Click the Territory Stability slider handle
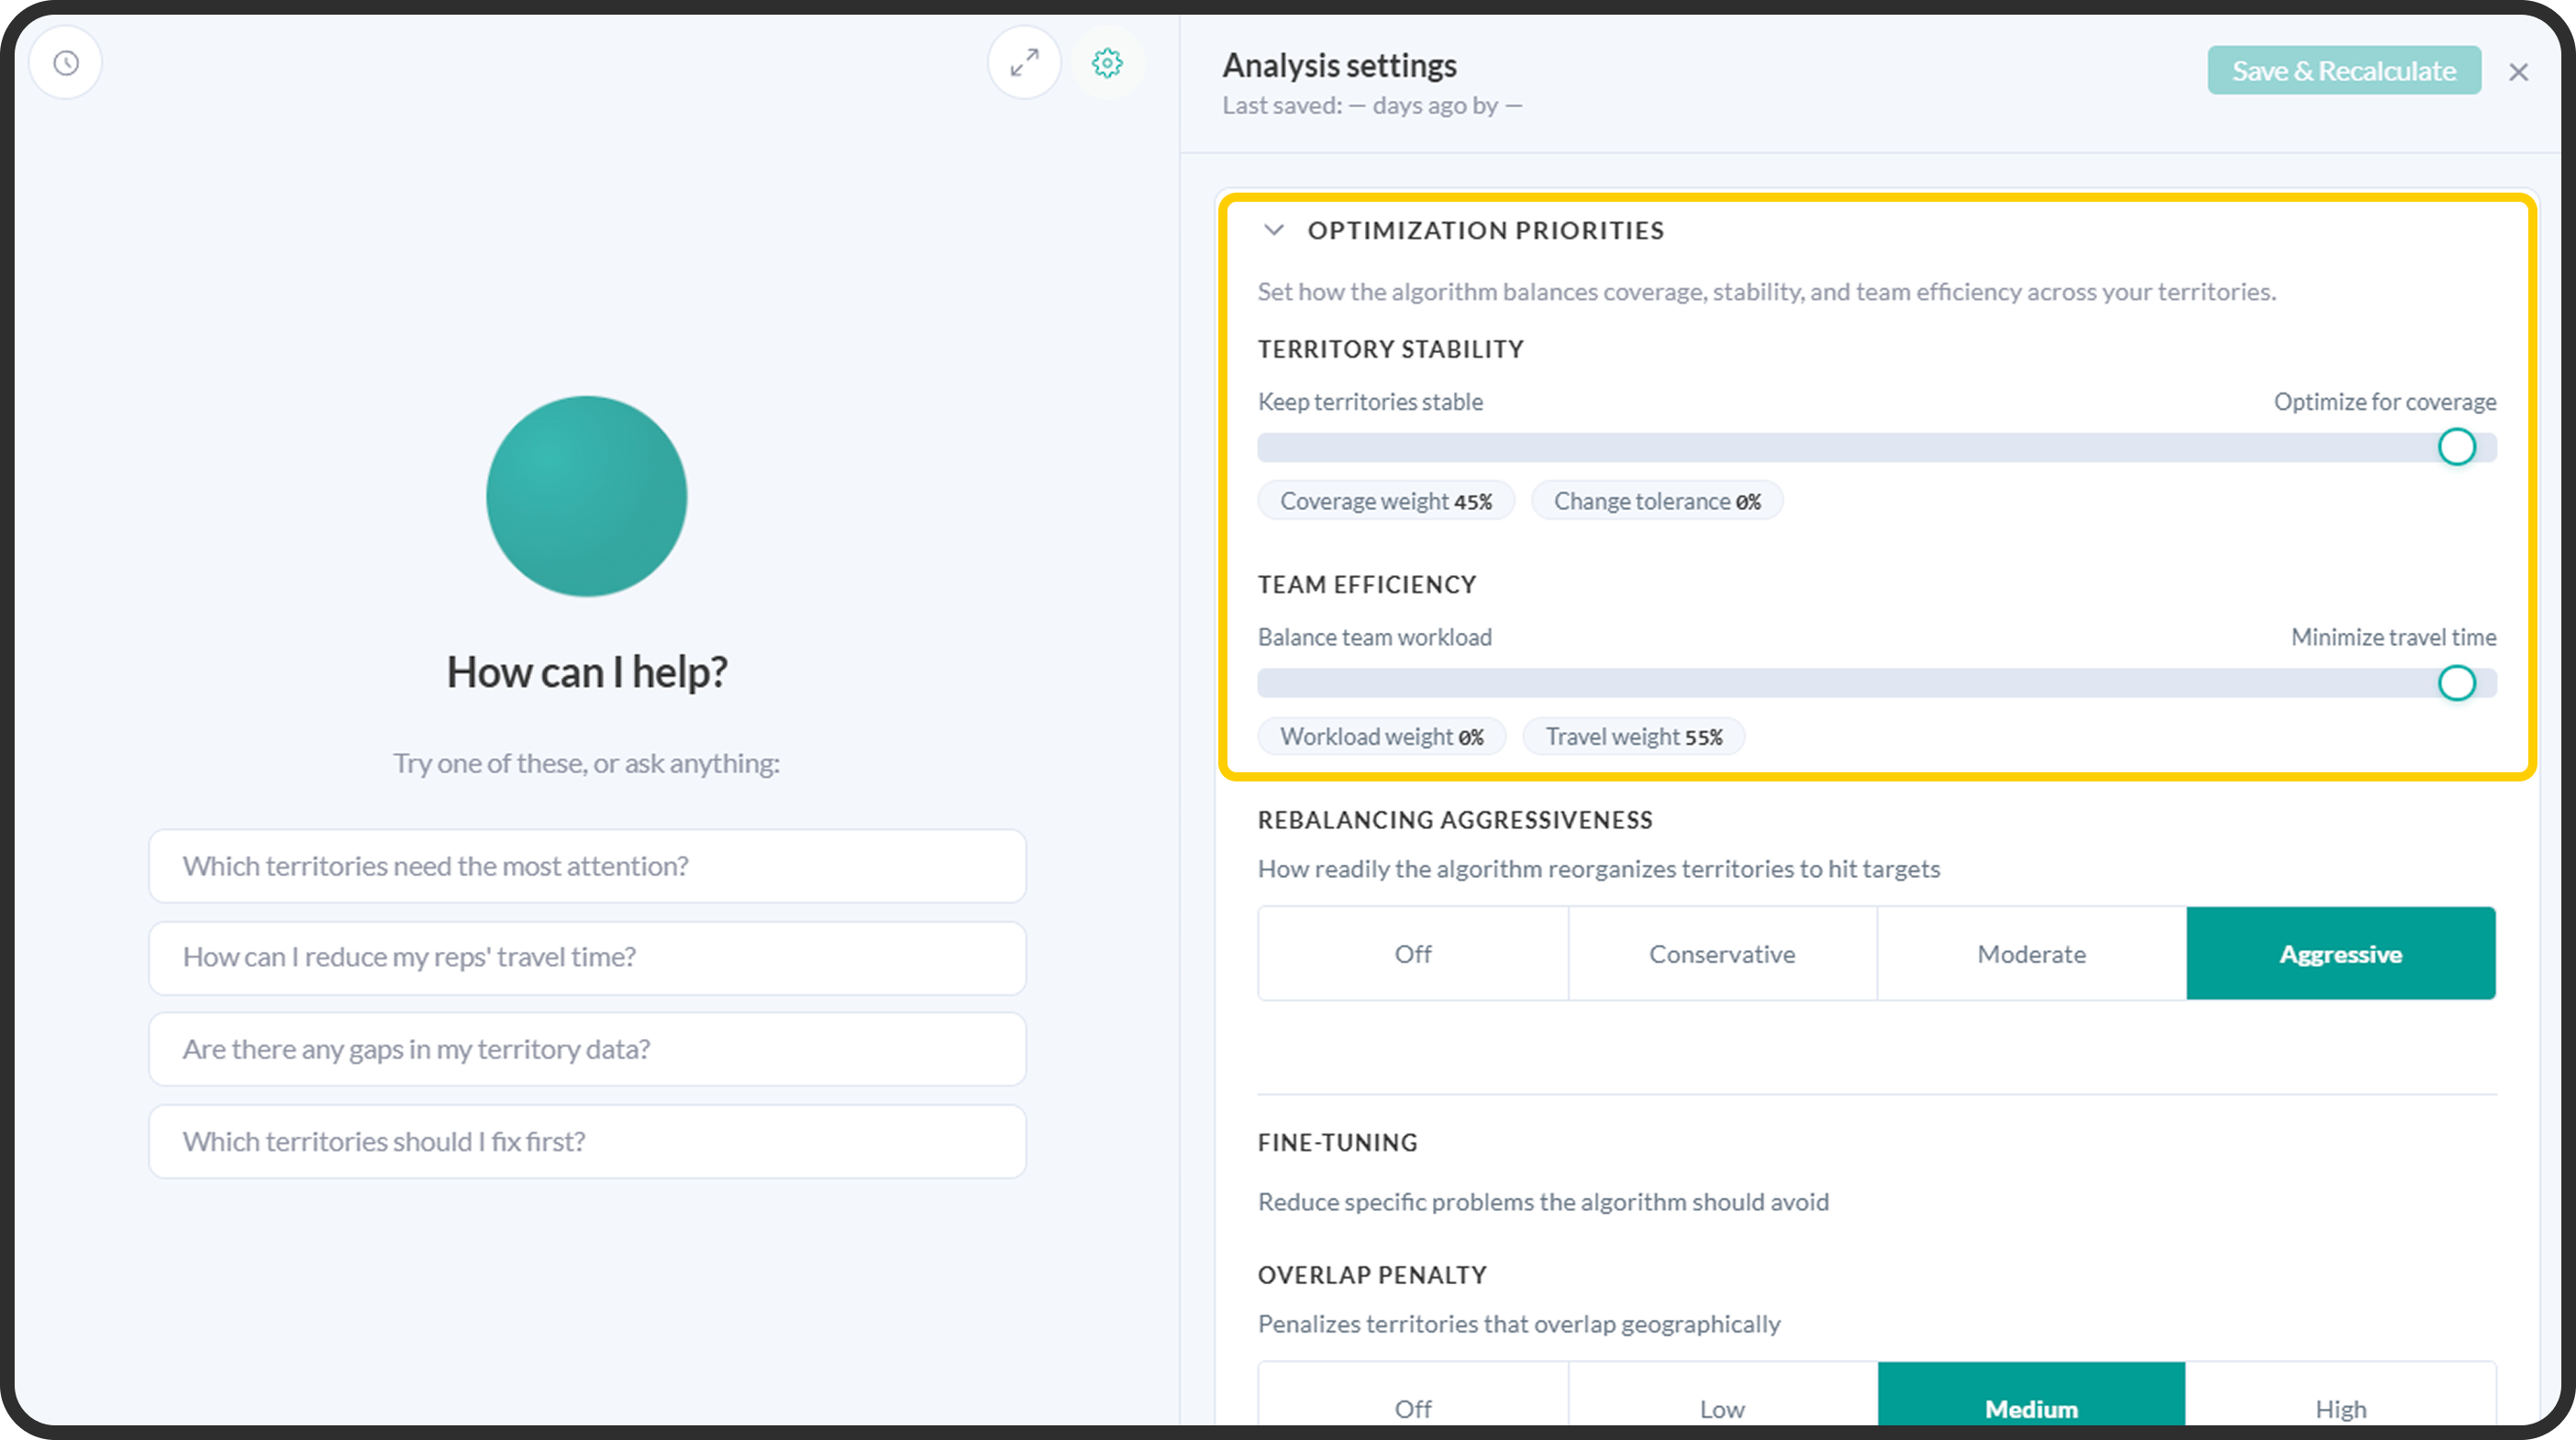2576x1440 pixels. pyautogui.click(x=2456, y=447)
